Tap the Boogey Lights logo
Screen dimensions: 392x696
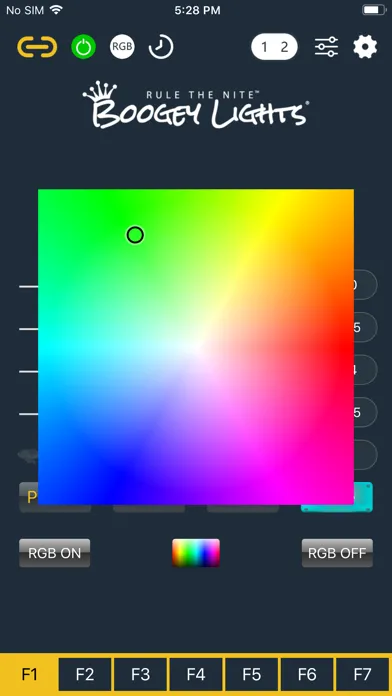tap(195, 105)
